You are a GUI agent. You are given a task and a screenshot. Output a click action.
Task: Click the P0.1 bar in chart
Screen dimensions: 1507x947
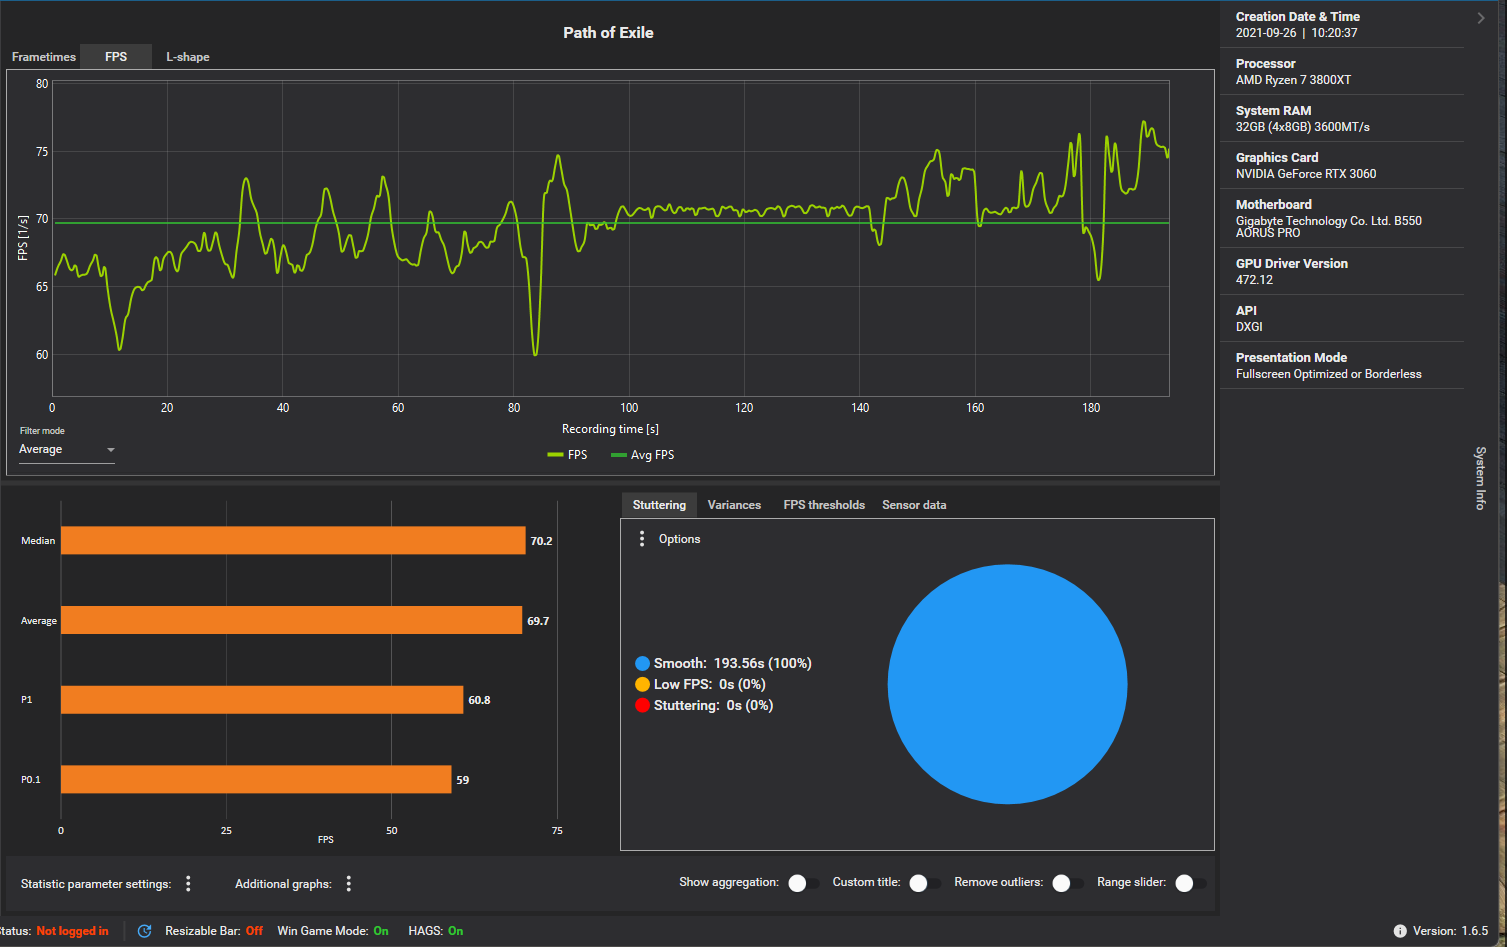pyautogui.click(x=256, y=779)
